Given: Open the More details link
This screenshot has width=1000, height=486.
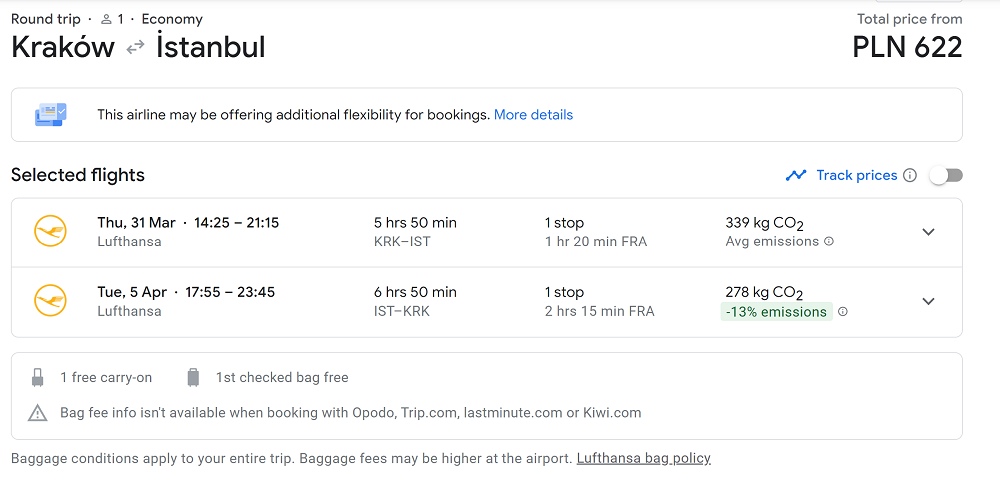Looking at the screenshot, I should (533, 115).
